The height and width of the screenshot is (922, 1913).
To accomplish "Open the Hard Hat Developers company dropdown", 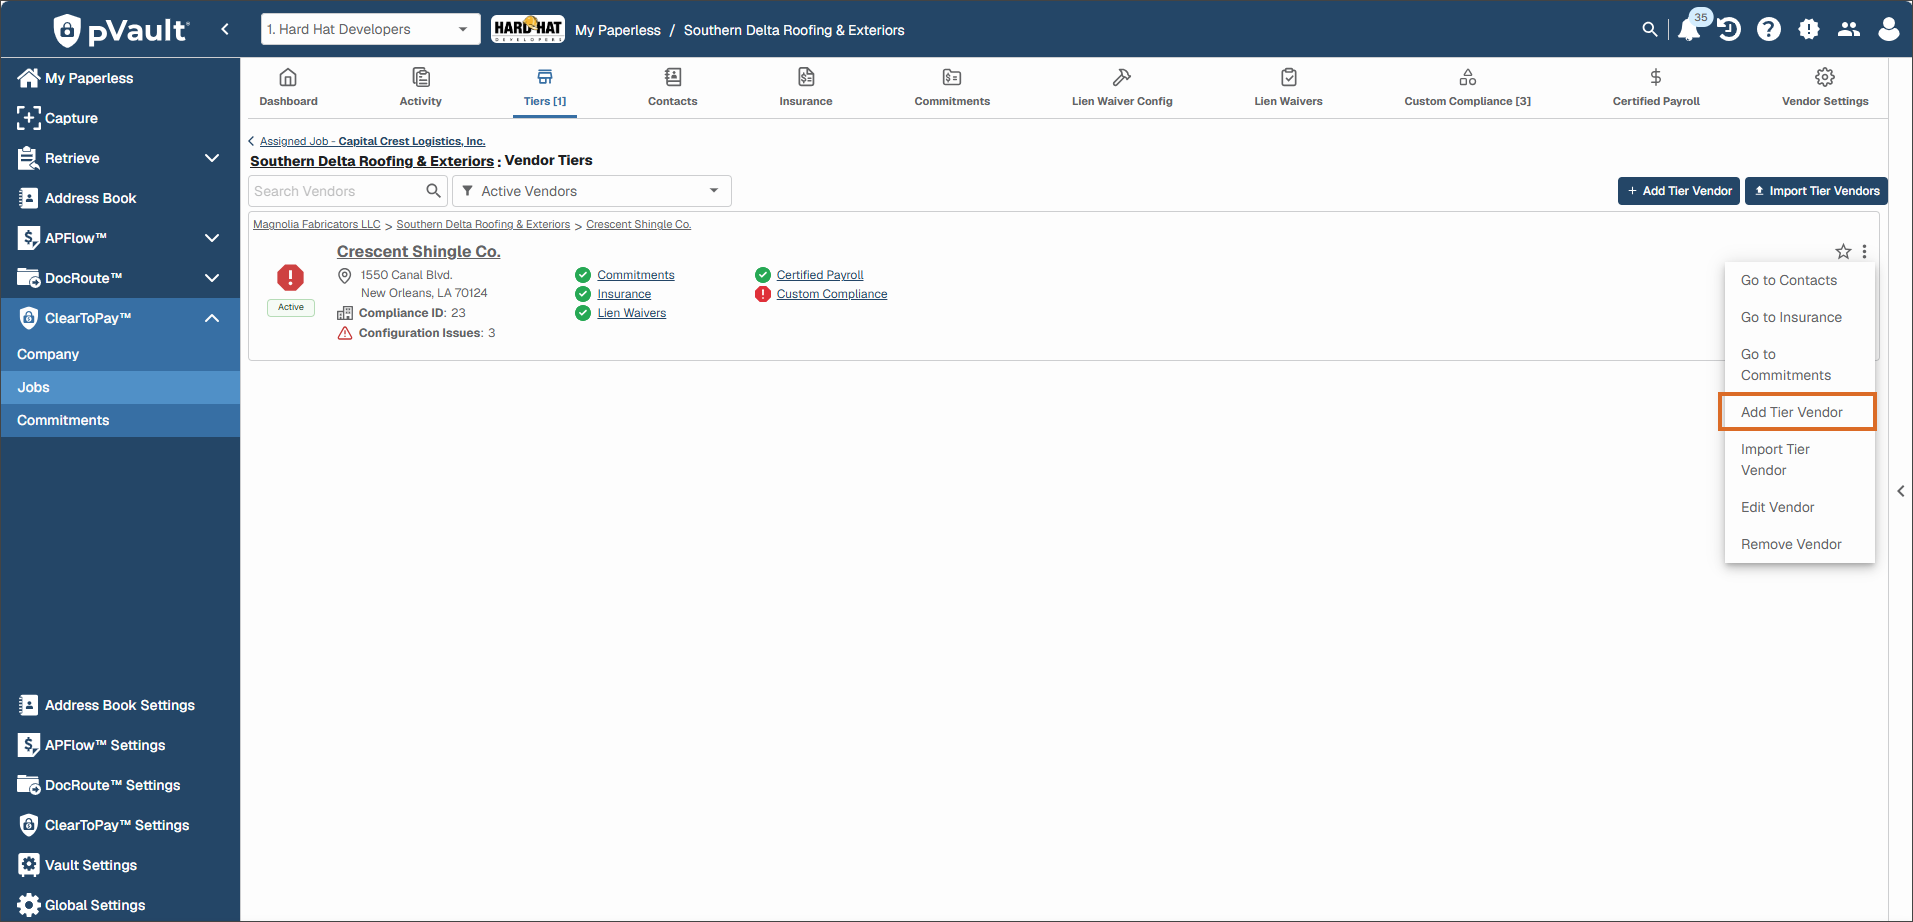I will [x=370, y=29].
